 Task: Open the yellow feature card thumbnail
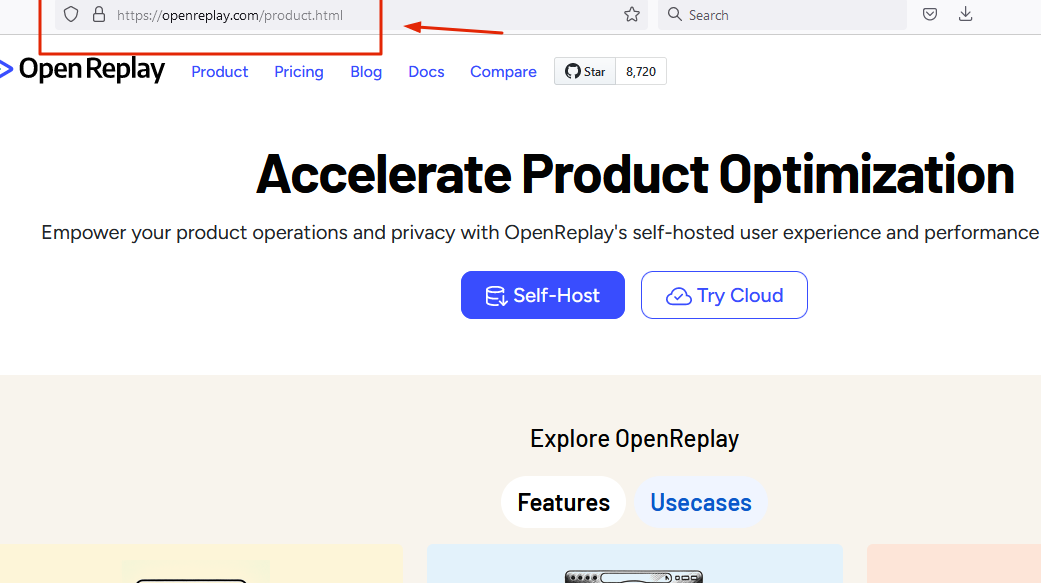point(201,564)
